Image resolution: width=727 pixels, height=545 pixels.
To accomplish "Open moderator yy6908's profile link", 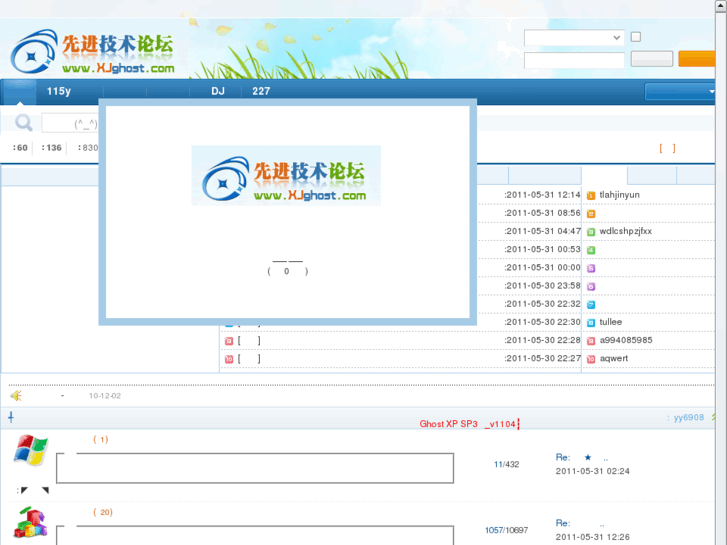I will [x=689, y=417].
